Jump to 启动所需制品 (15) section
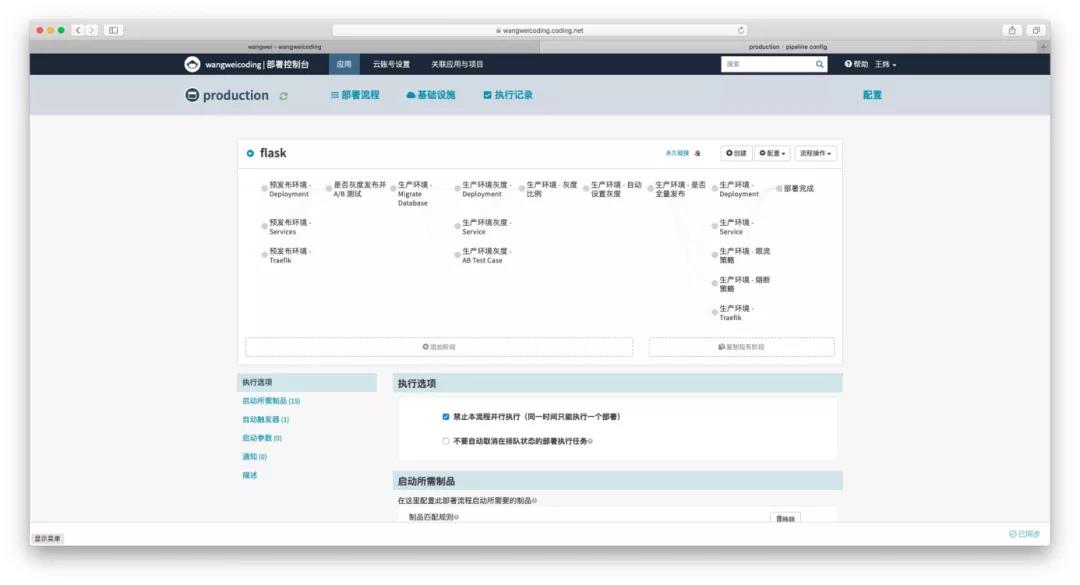1080x585 pixels. pyautogui.click(x=271, y=401)
